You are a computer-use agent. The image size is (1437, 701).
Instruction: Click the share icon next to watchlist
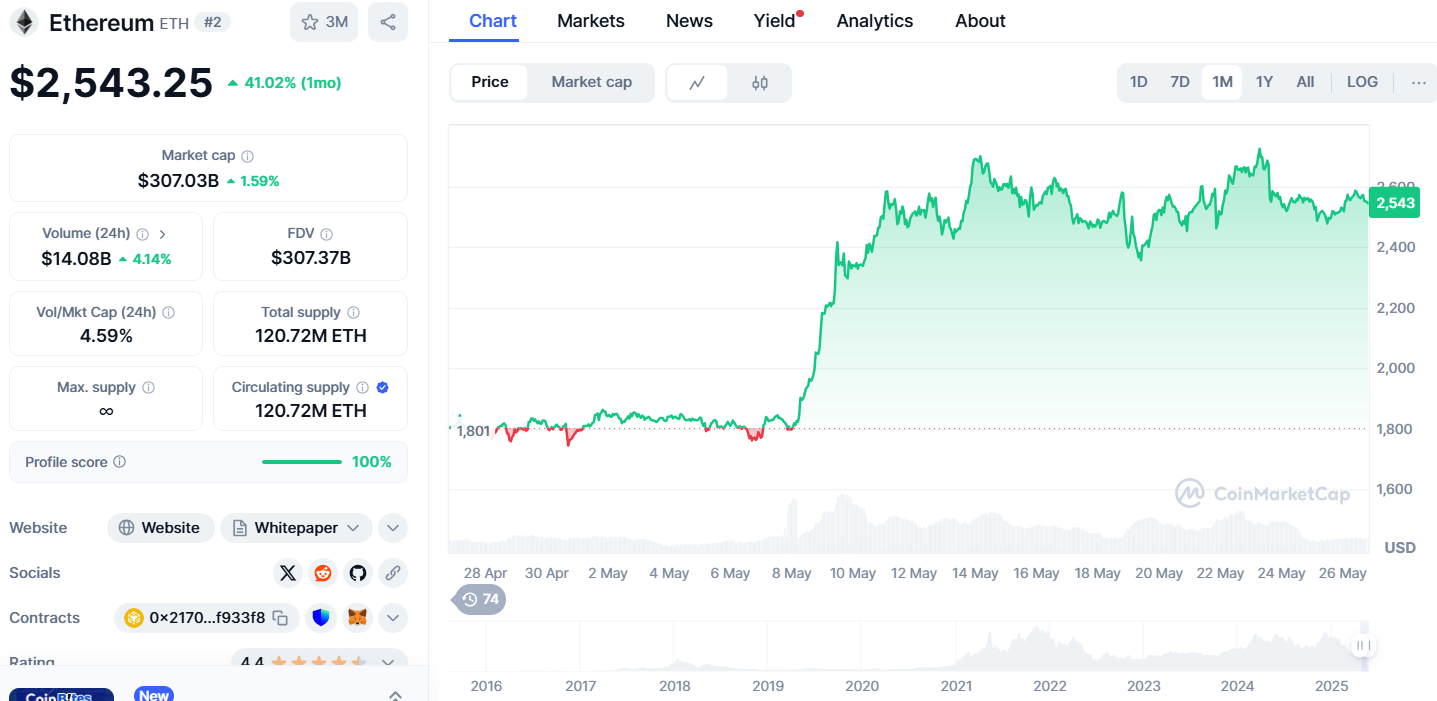click(388, 22)
